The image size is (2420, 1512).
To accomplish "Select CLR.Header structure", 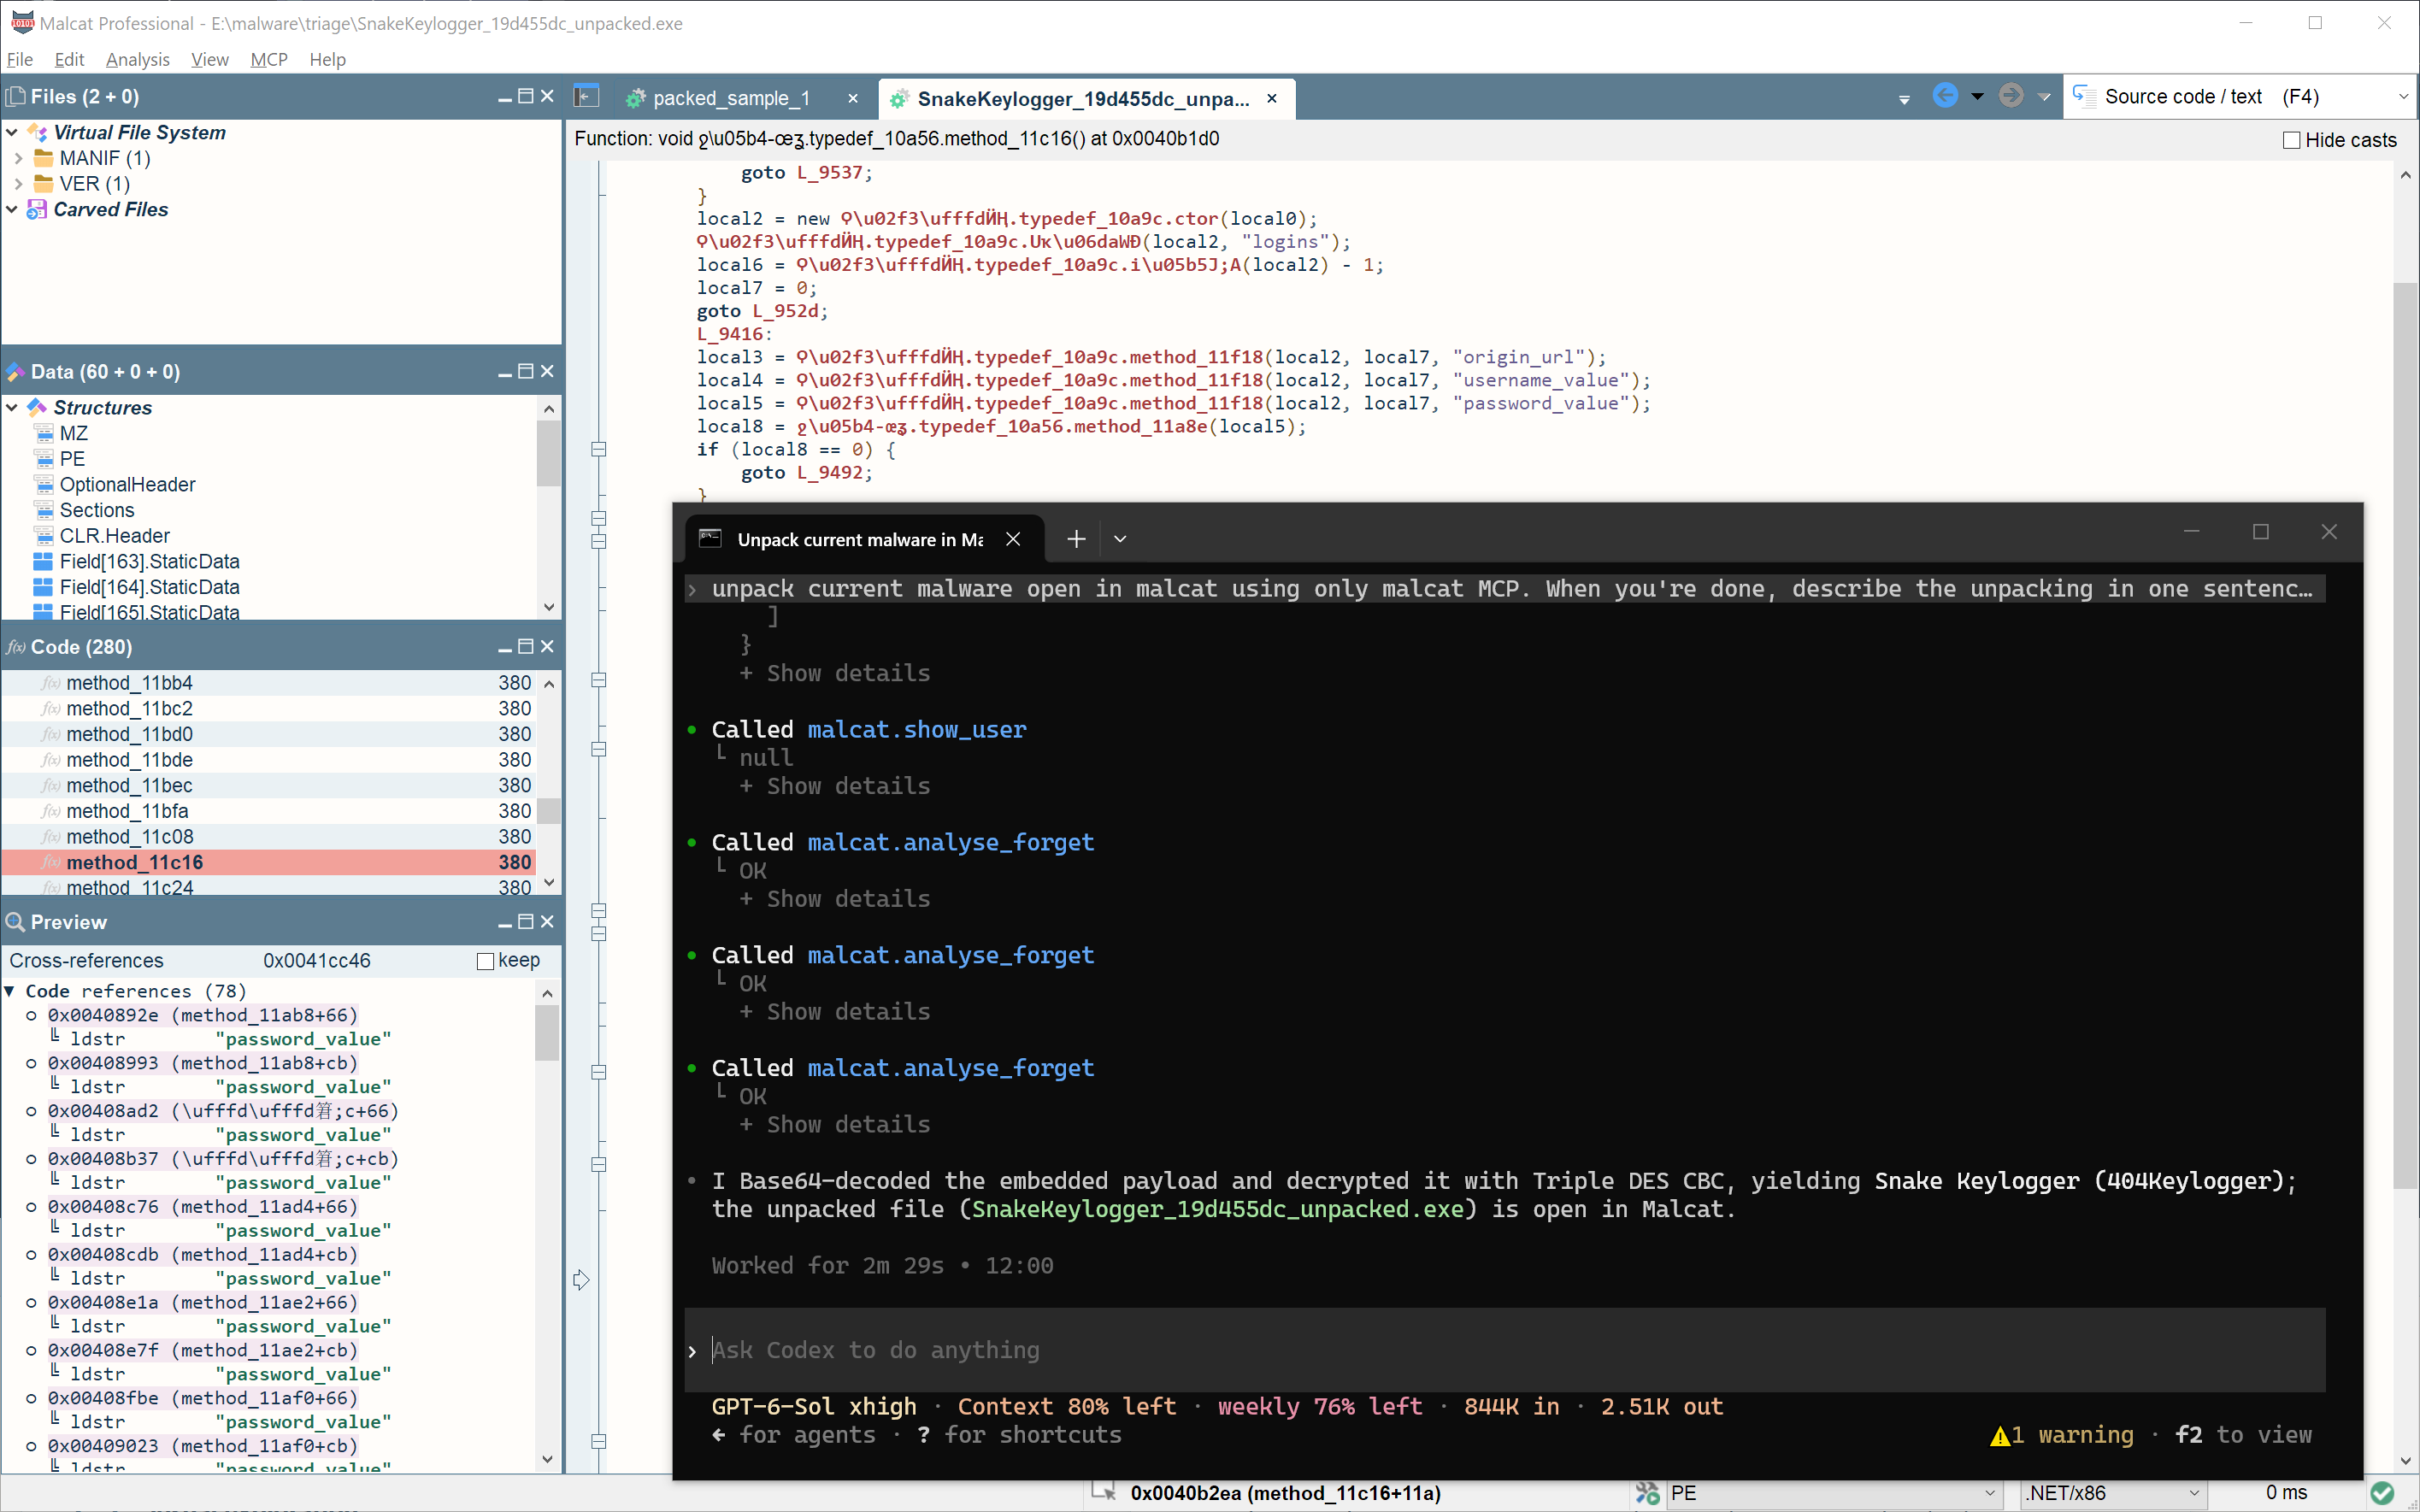I will [x=114, y=536].
